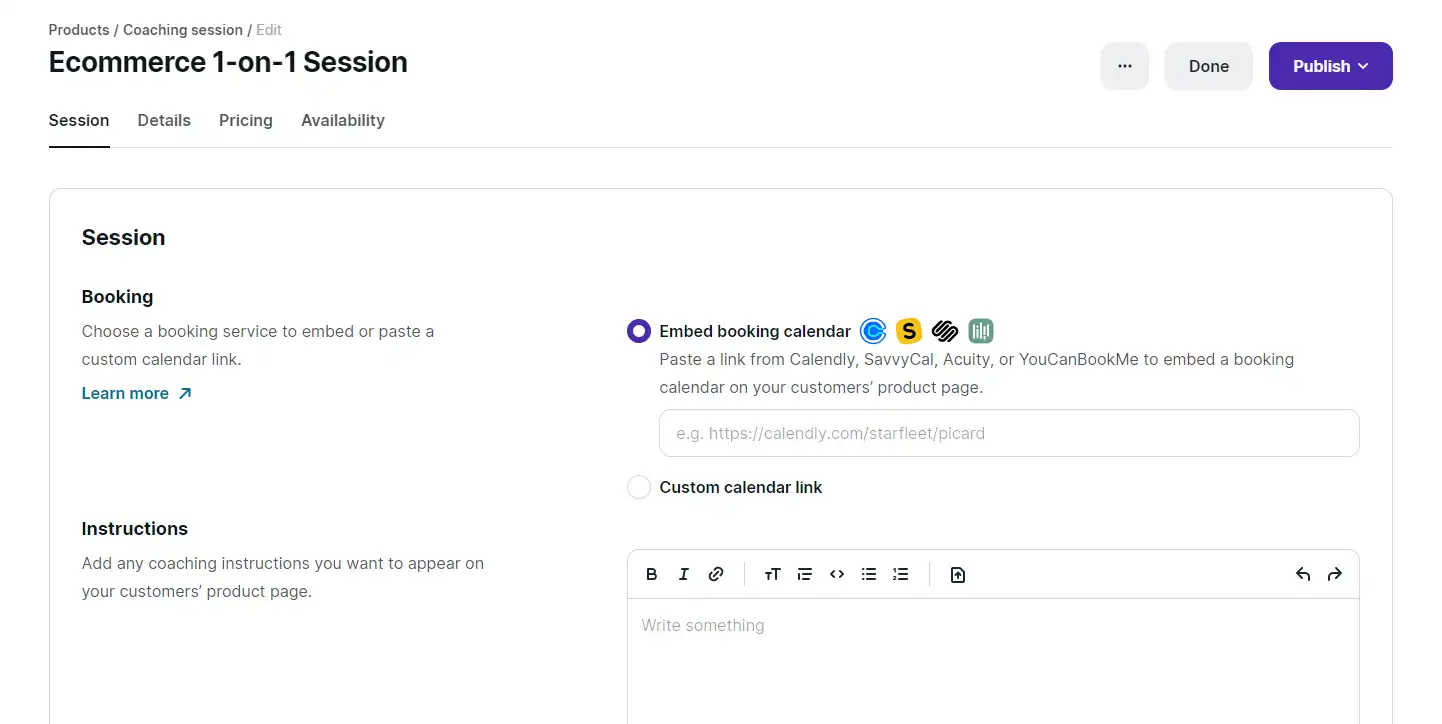
Task: Undo the last edit in the editor
Action: (1303, 574)
